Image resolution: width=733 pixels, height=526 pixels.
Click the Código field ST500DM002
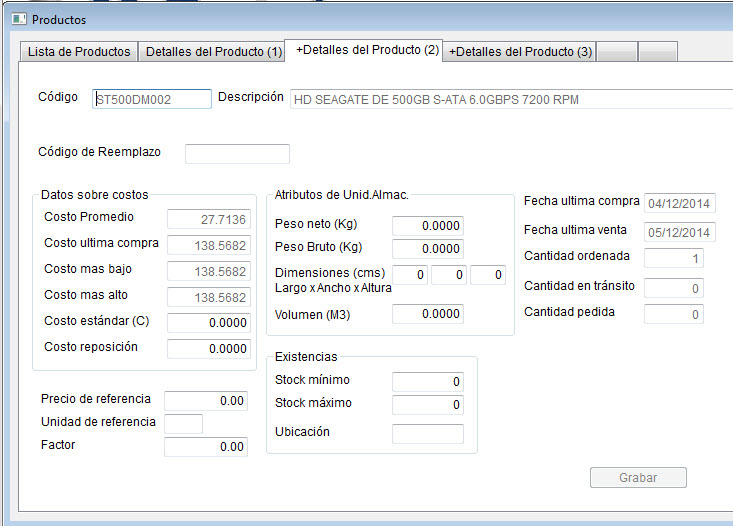[x=152, y=99]
